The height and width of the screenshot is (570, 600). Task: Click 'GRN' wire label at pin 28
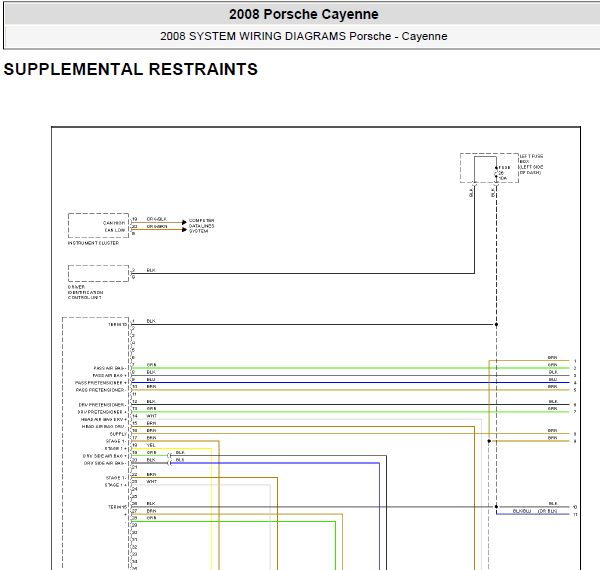(151, 518)
